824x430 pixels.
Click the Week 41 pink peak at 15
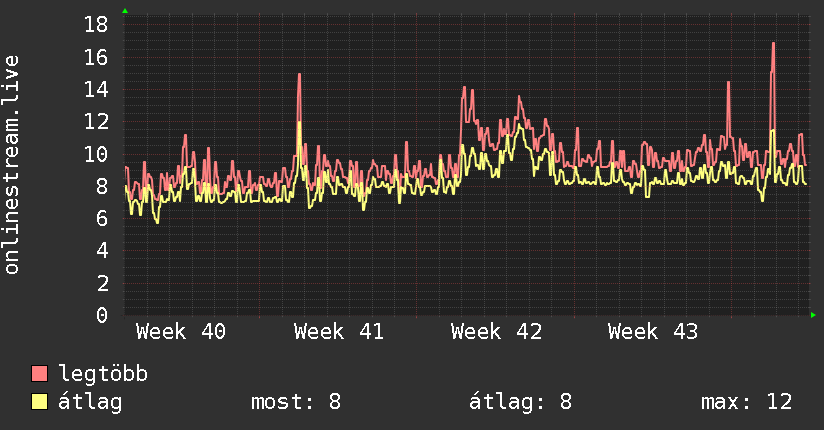click(x=300, y=75)
